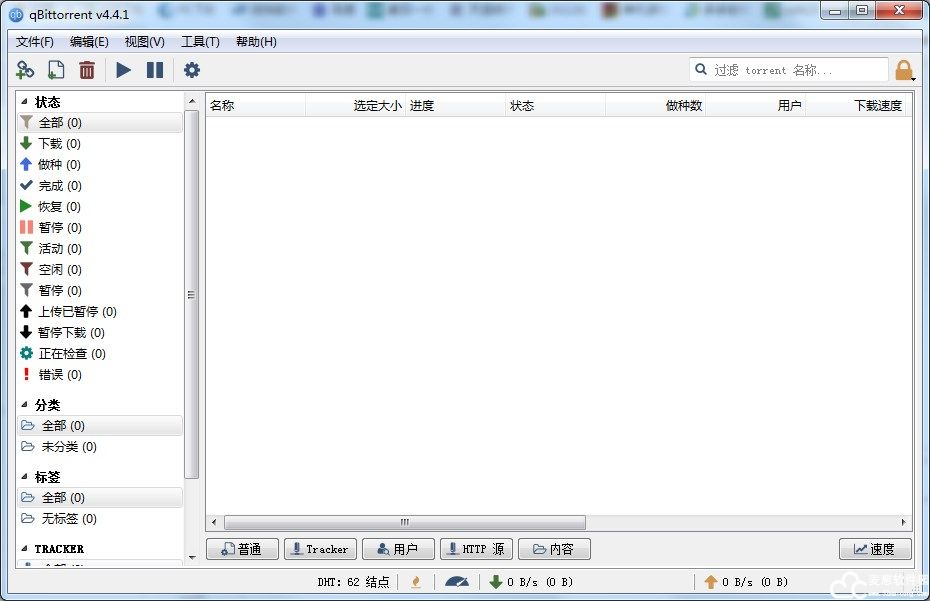Screen dimensions: 930x601
Task: Click the flame connection status icon
Action: click(416, 582)
